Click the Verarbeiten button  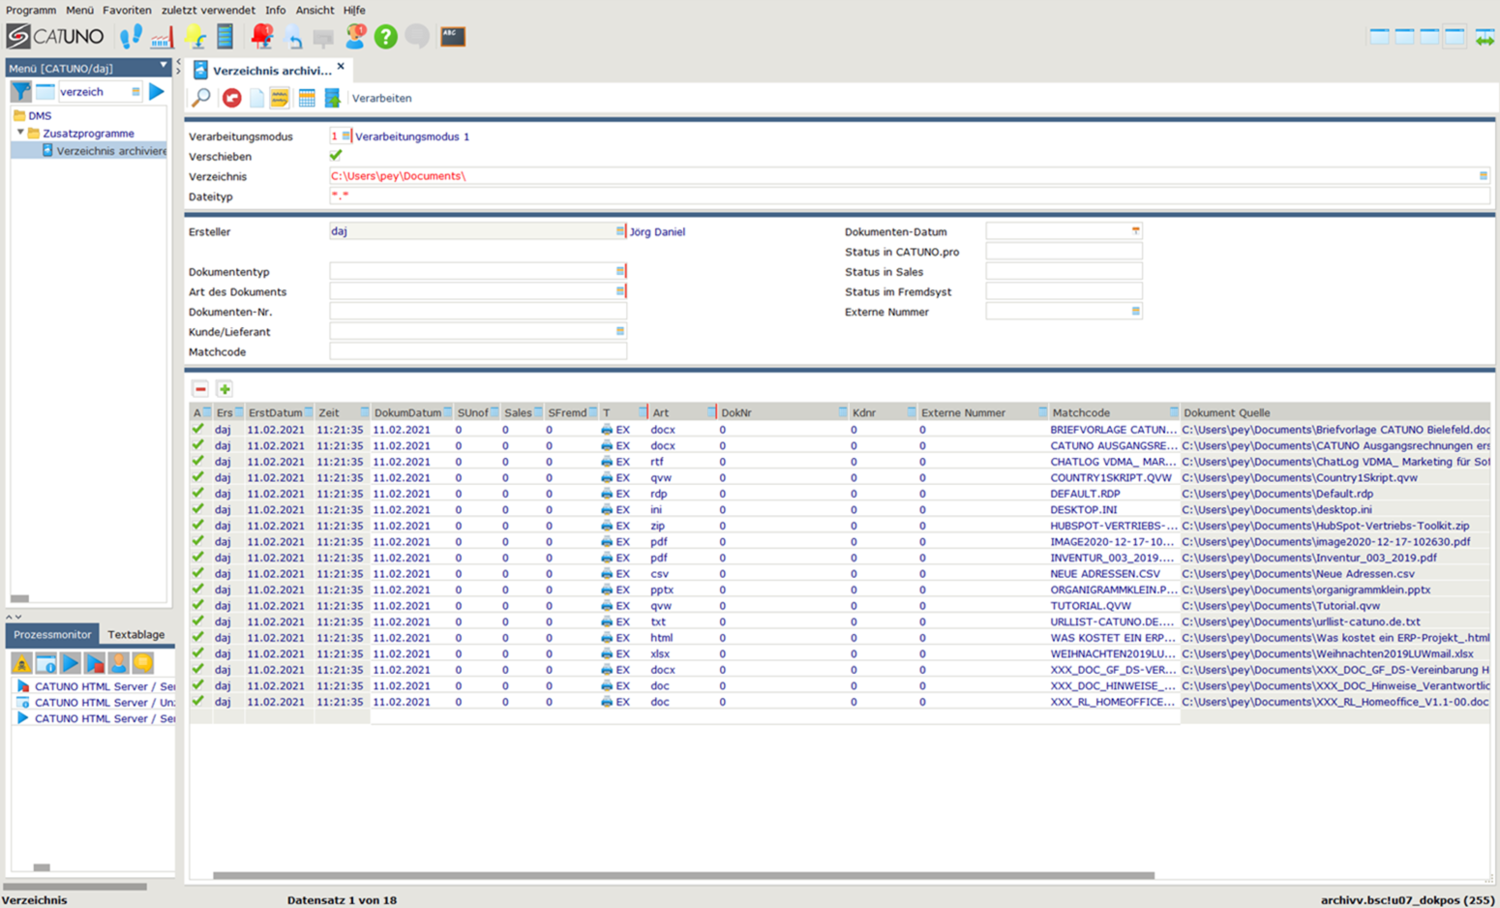(x=381, y=98)
